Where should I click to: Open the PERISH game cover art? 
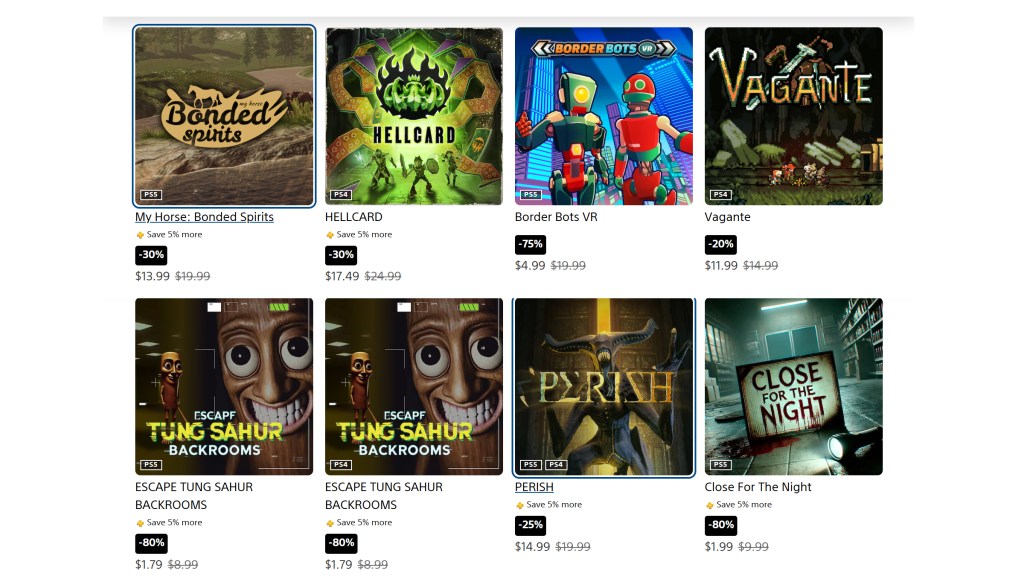604,387
